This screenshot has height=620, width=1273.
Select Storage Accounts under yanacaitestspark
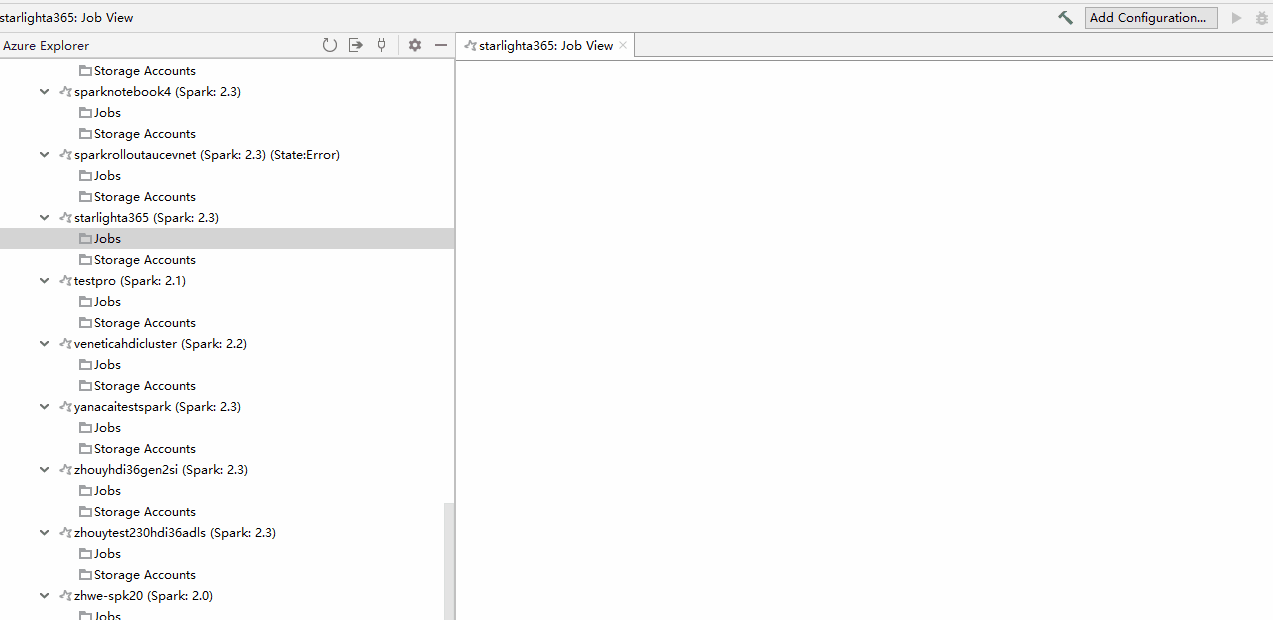144,448
